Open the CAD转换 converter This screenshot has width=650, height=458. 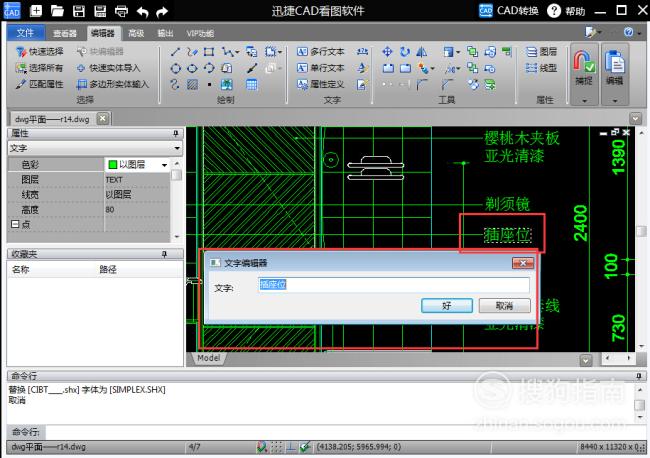[x=509, y=11]
